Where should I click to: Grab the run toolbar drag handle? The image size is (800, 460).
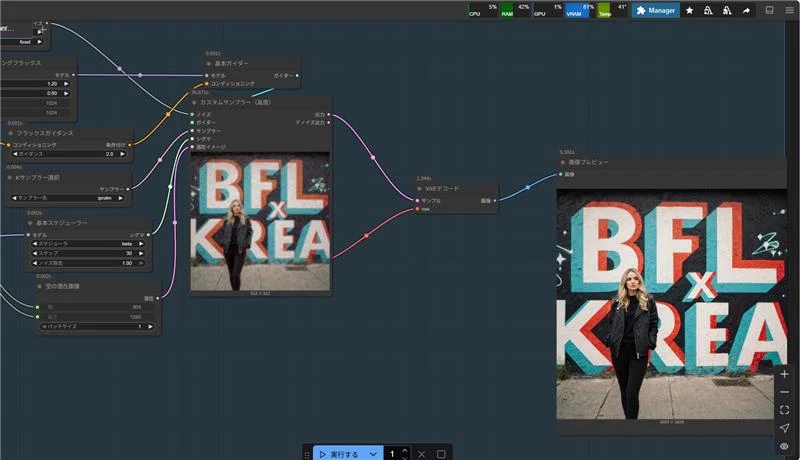coord(307,454)
